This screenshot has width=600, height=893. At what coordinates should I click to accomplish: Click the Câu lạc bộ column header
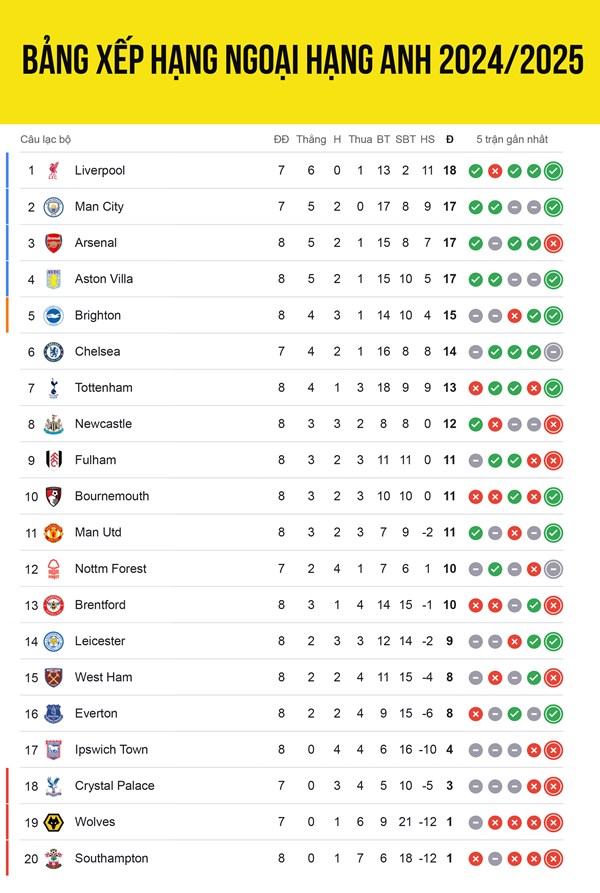pos(46,140)
